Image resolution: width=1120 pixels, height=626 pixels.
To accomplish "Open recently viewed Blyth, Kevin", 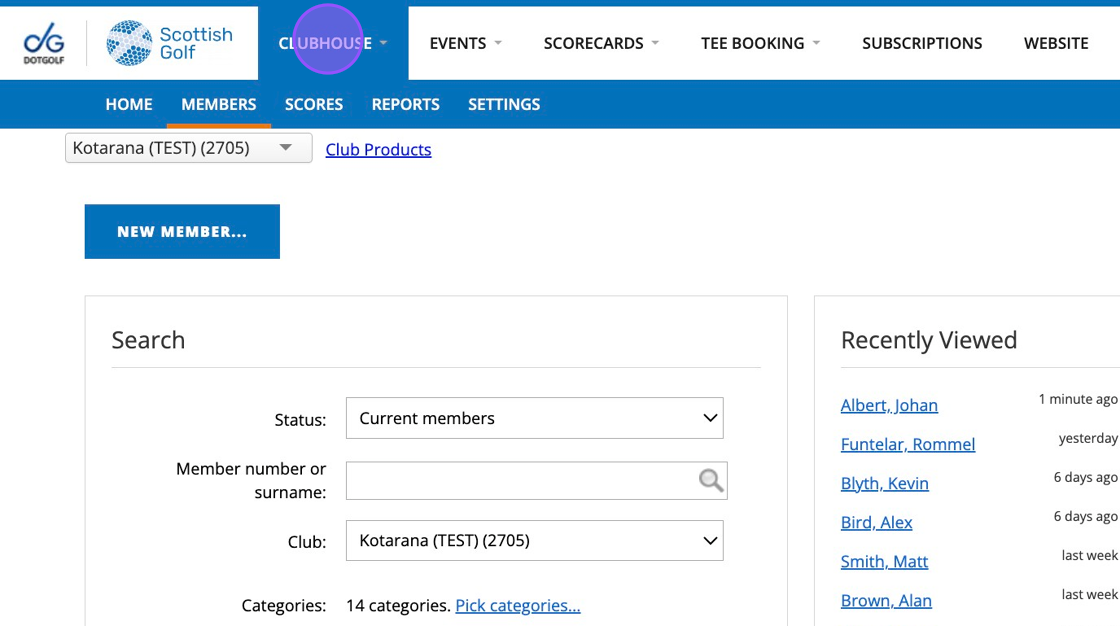I will (884, 483).
